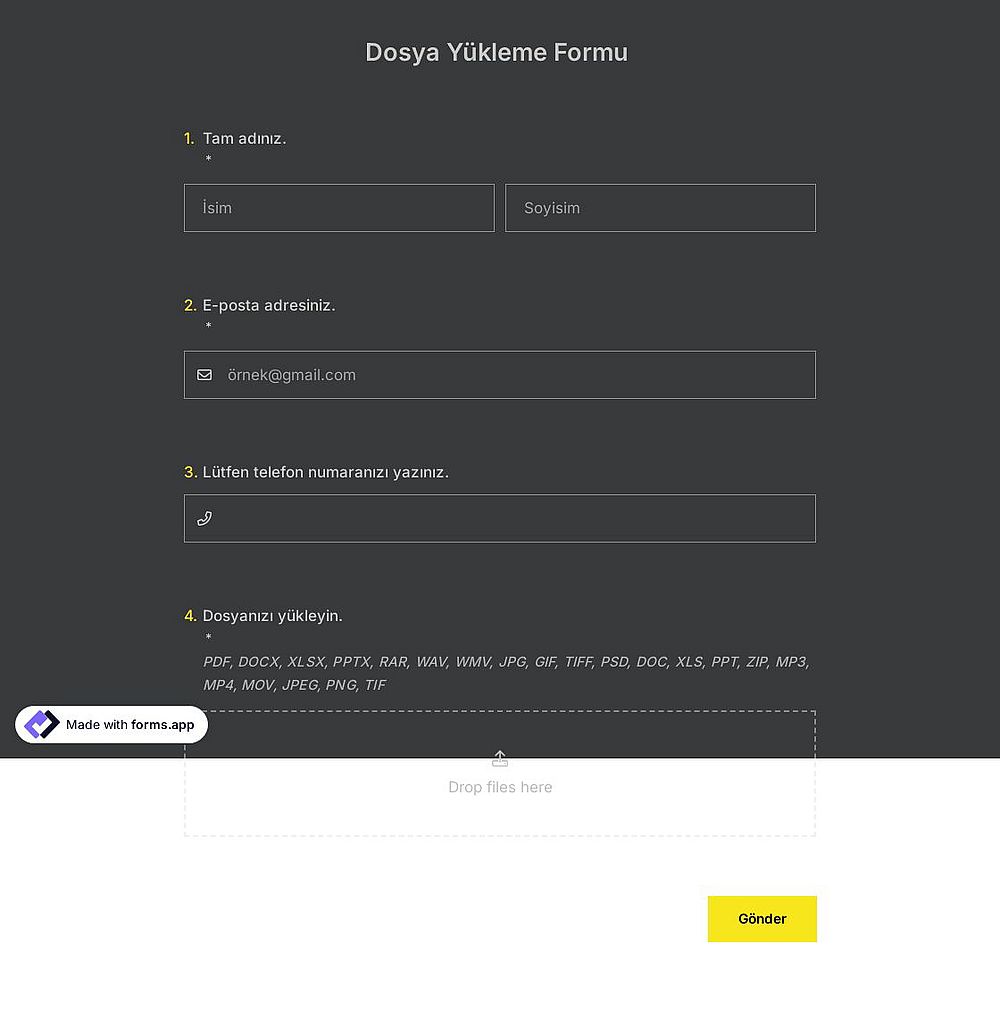Focus the örnek@gmail.com email field
This screenshot has height=1036, width=1000.
click(x=500, y=375)
